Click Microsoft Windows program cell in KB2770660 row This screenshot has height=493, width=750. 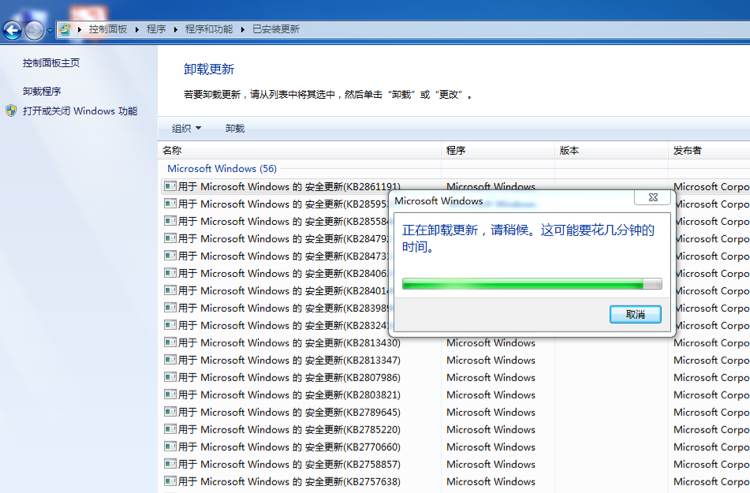(x=491, y=447)
